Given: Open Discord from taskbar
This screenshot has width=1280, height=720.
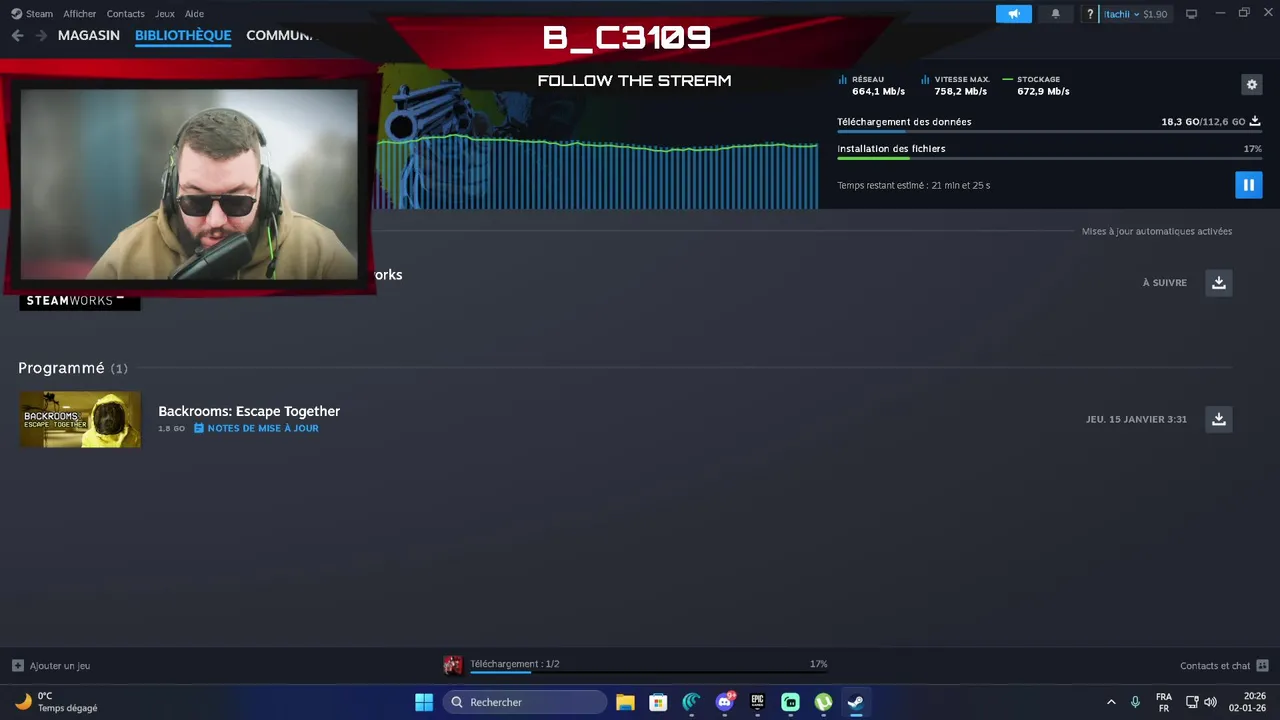Looking at the screenshot, I should [x=724, y=702].
